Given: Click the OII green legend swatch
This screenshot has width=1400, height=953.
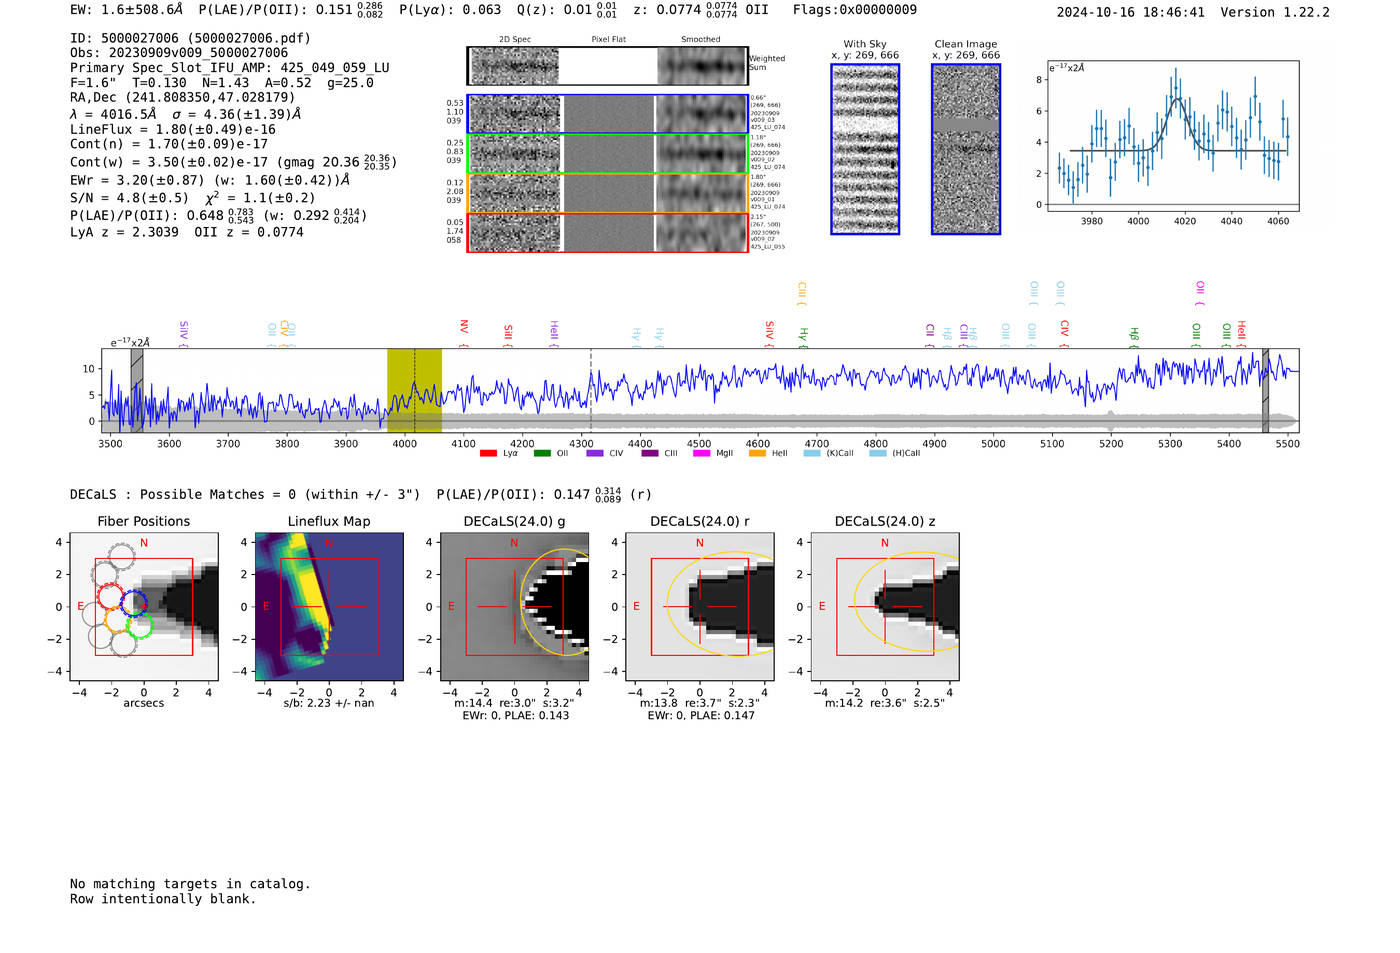Looking at the screenshot, I should [542, 453].
